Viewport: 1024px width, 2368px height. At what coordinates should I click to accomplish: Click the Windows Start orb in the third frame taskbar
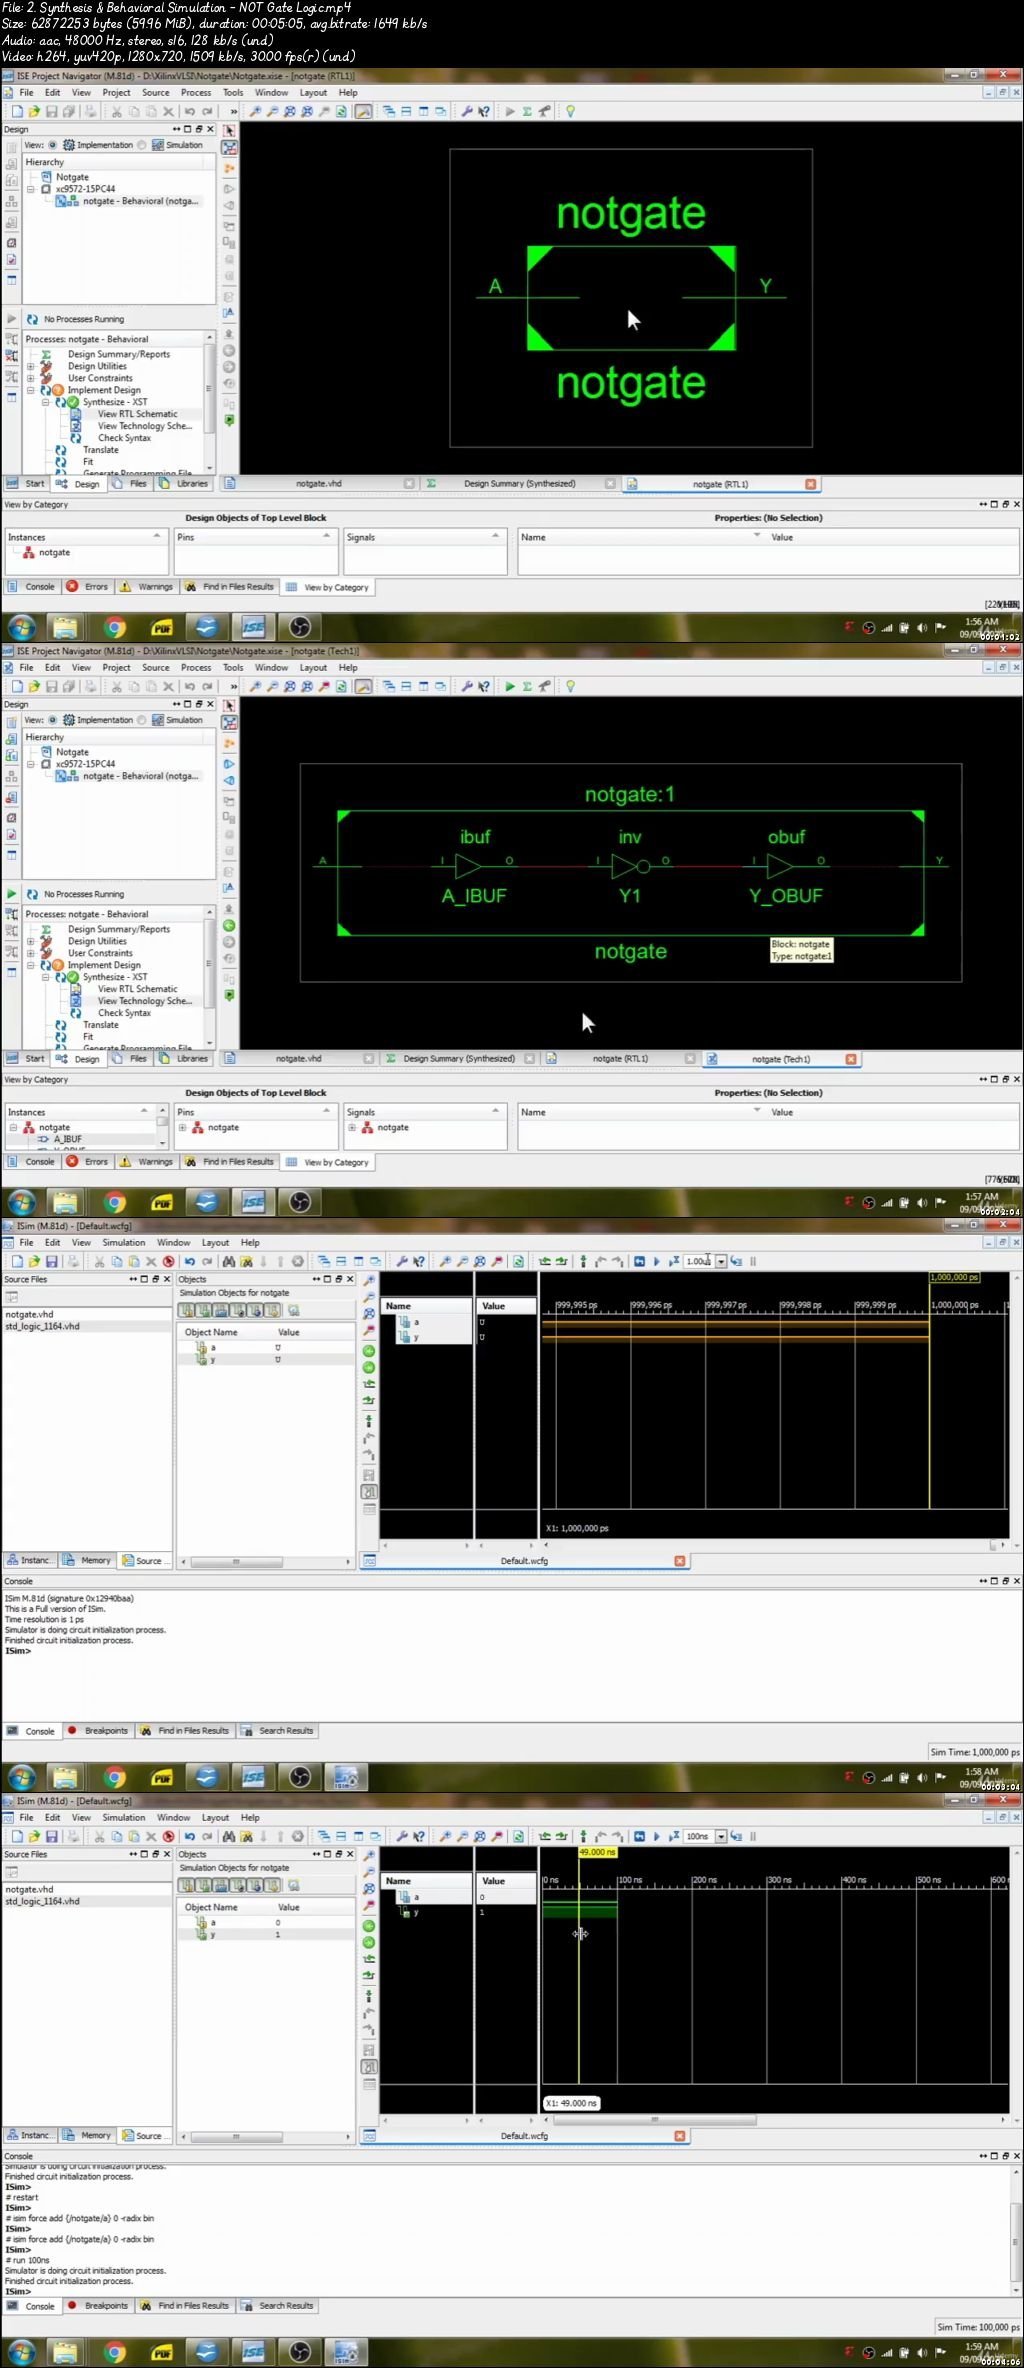(x=21, y=1777)
